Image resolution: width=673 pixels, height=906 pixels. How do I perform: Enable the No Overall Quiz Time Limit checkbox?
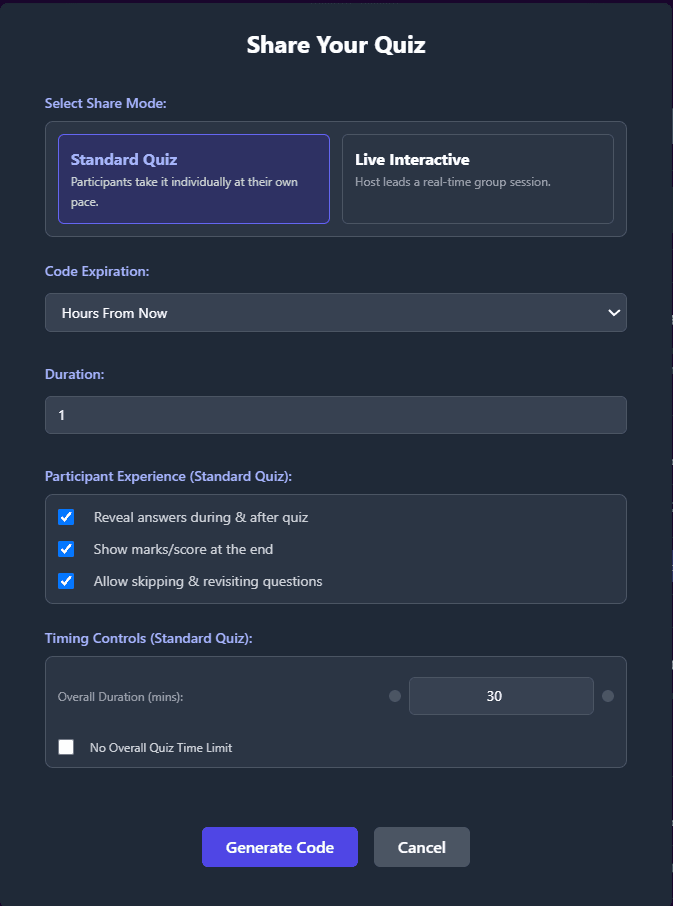coord(66,747)
